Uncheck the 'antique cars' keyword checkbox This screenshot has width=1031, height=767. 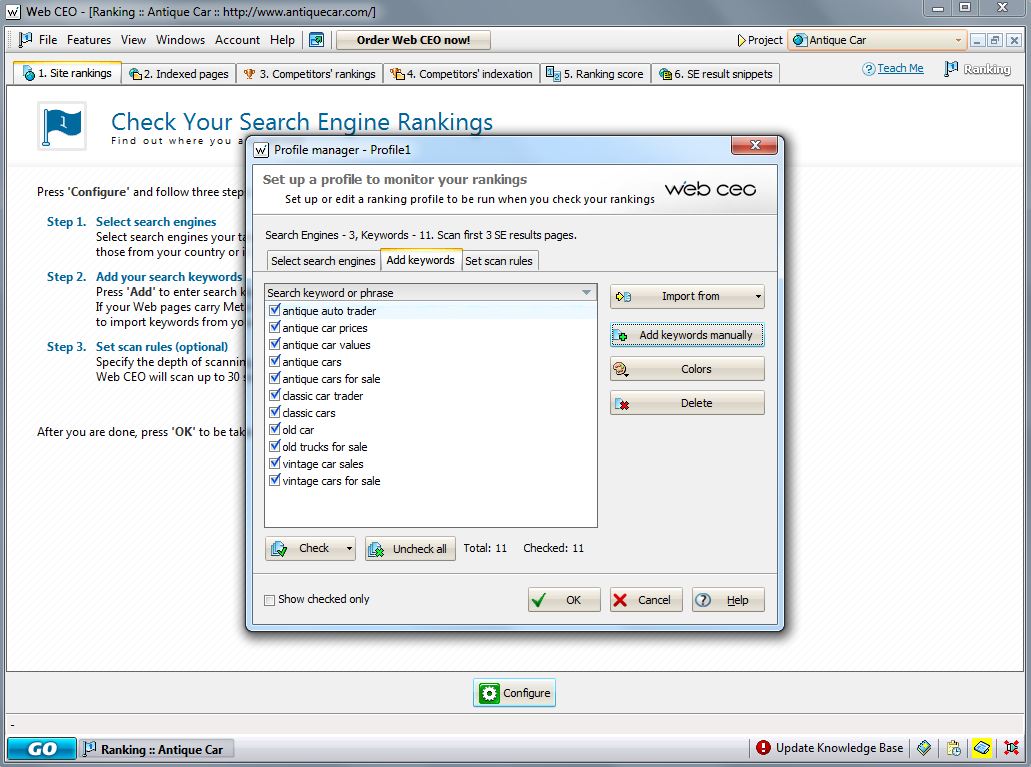click(x=275, y=361)
